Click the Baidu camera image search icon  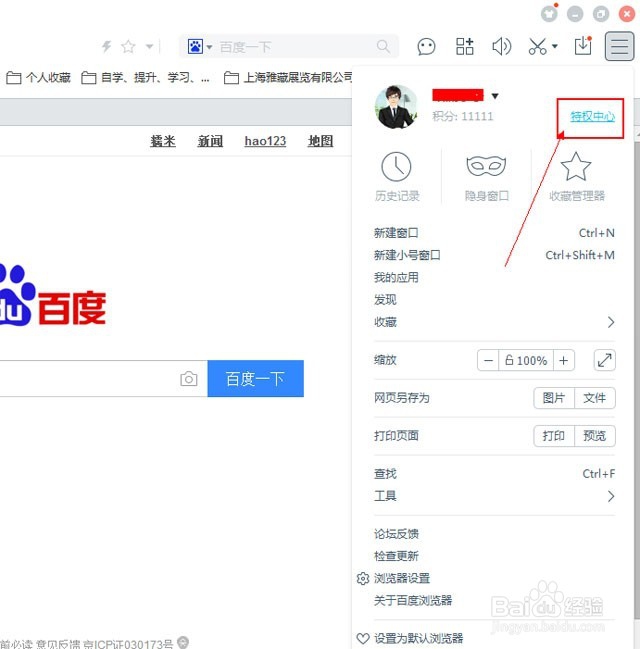tap(188, 379)
